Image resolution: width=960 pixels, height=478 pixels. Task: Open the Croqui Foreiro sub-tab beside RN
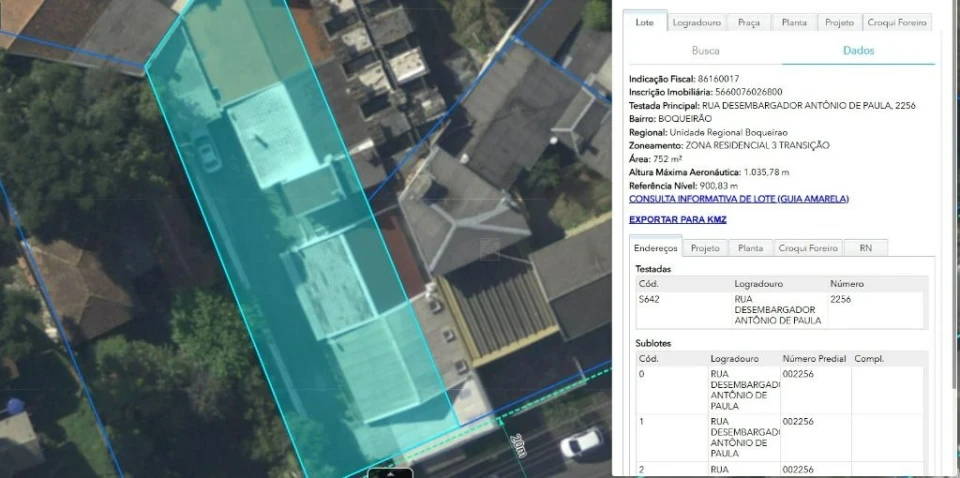(x=808, y=248)
